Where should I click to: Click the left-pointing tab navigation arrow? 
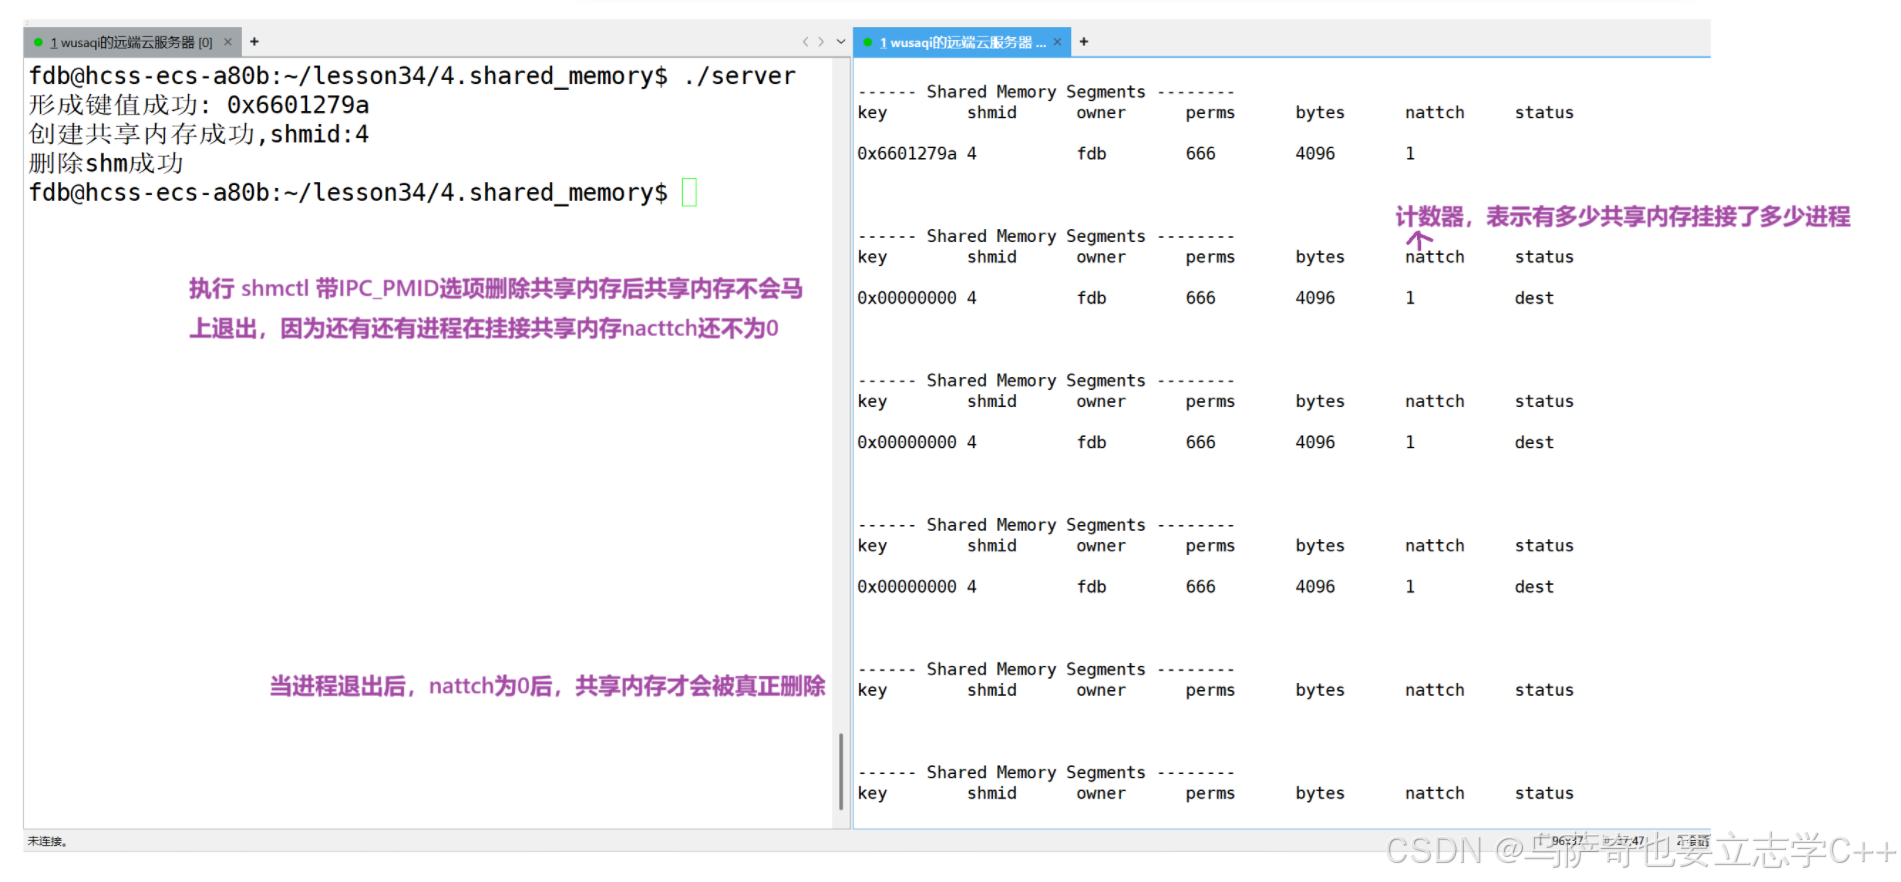click(x=805, y=42)
